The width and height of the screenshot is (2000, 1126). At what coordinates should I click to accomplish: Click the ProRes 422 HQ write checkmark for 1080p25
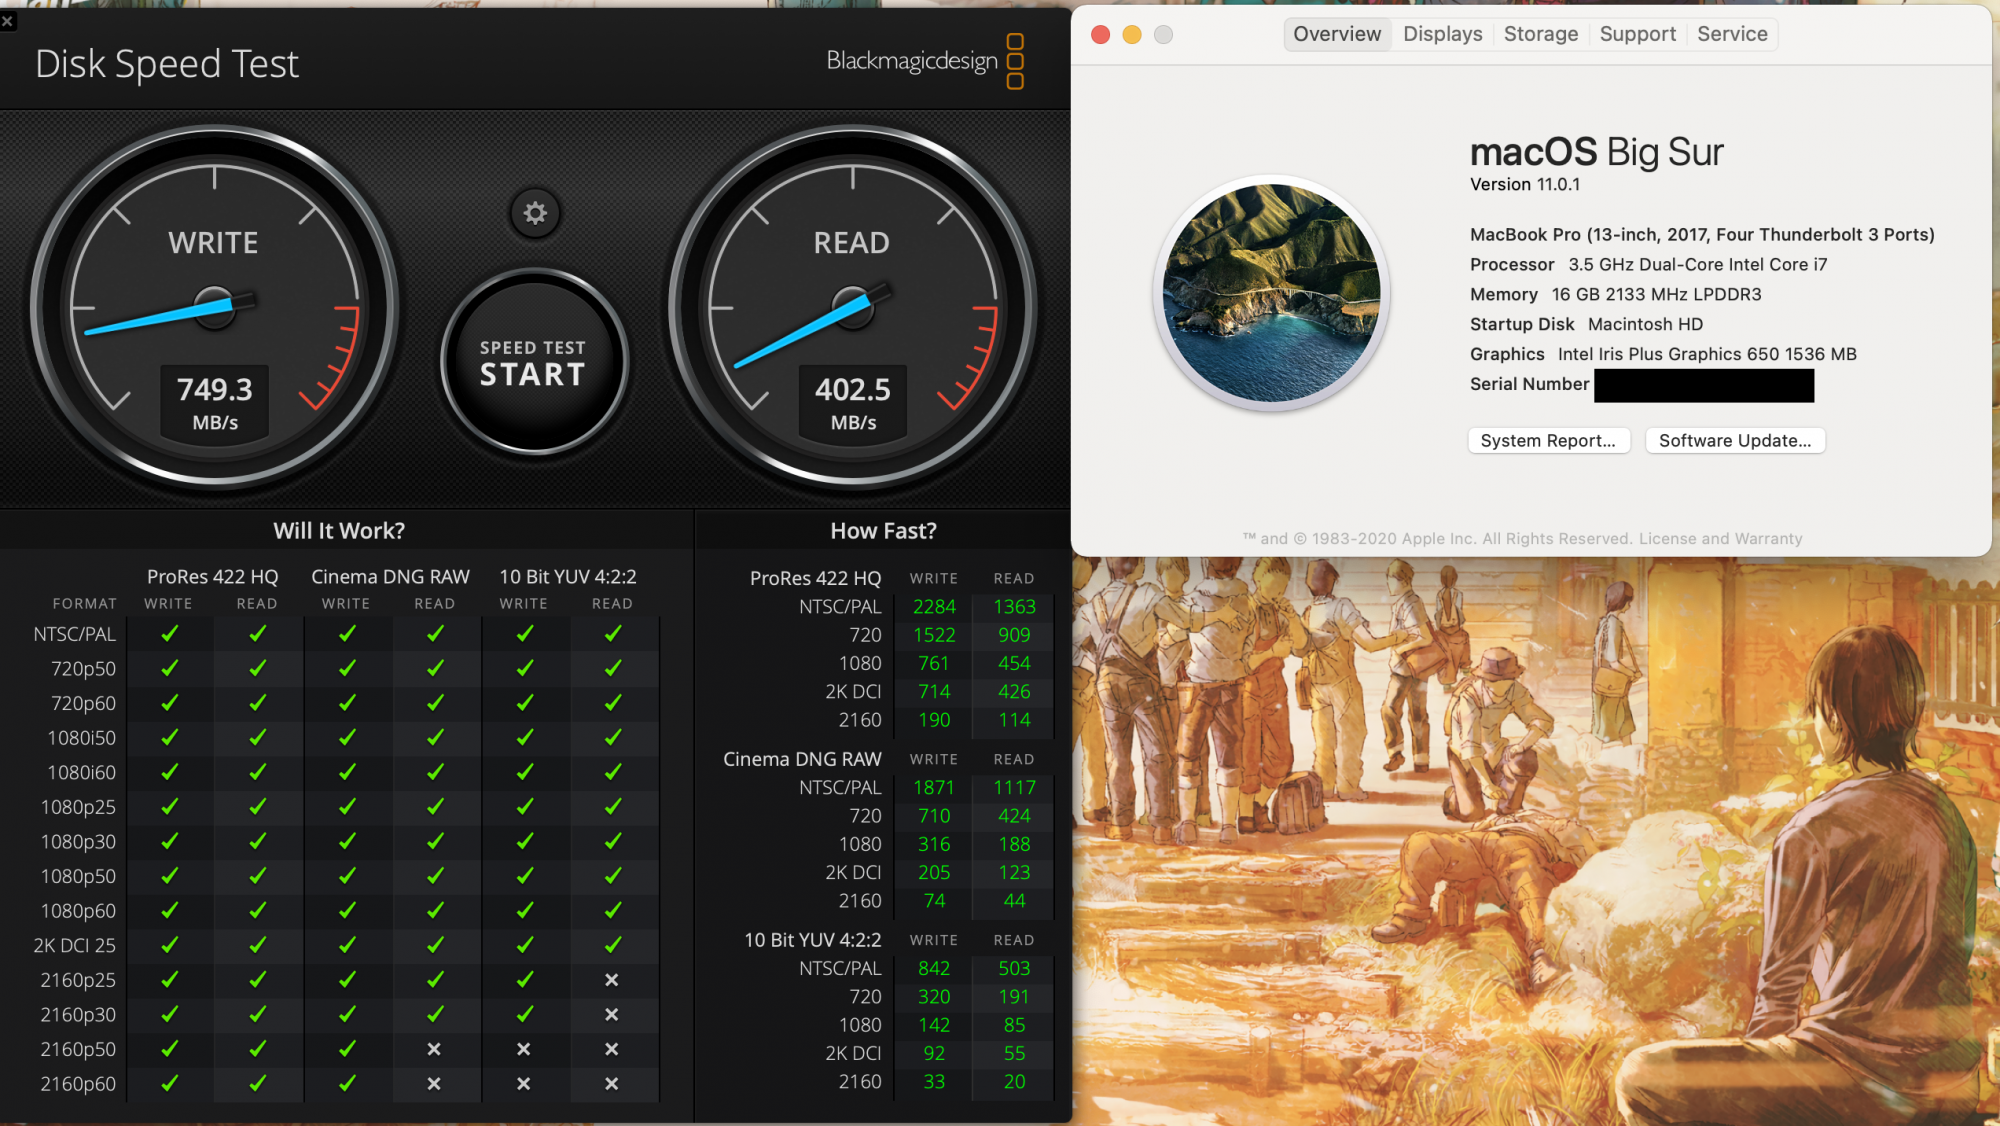[169, 806]
